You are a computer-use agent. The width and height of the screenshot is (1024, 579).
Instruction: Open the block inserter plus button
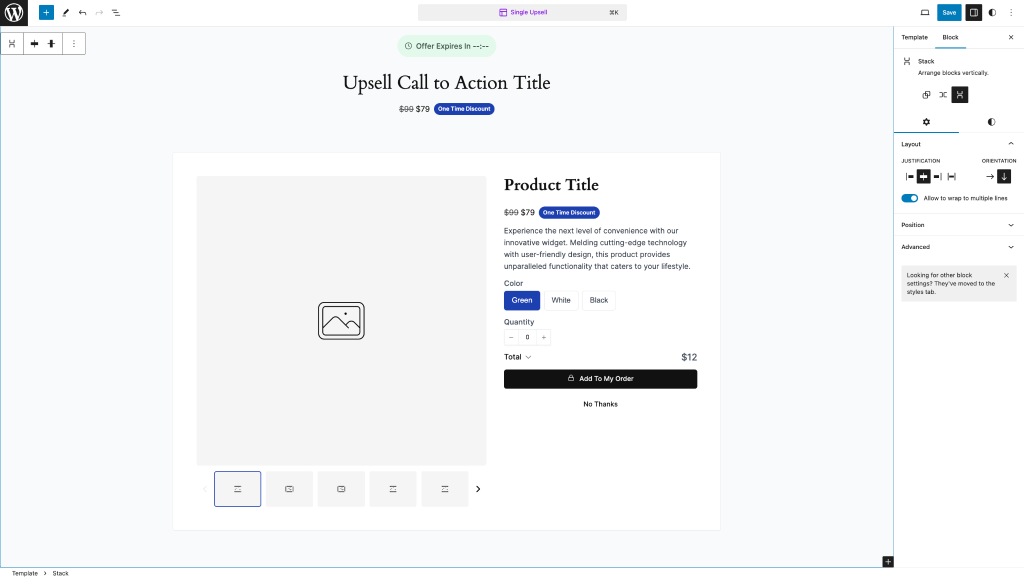tap(46, 13)
